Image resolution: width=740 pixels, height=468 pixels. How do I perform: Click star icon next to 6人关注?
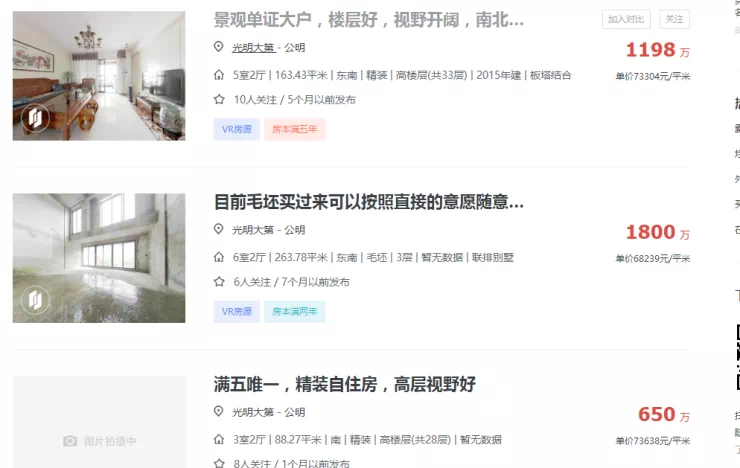pyautogui.click(x=219, y=282)
